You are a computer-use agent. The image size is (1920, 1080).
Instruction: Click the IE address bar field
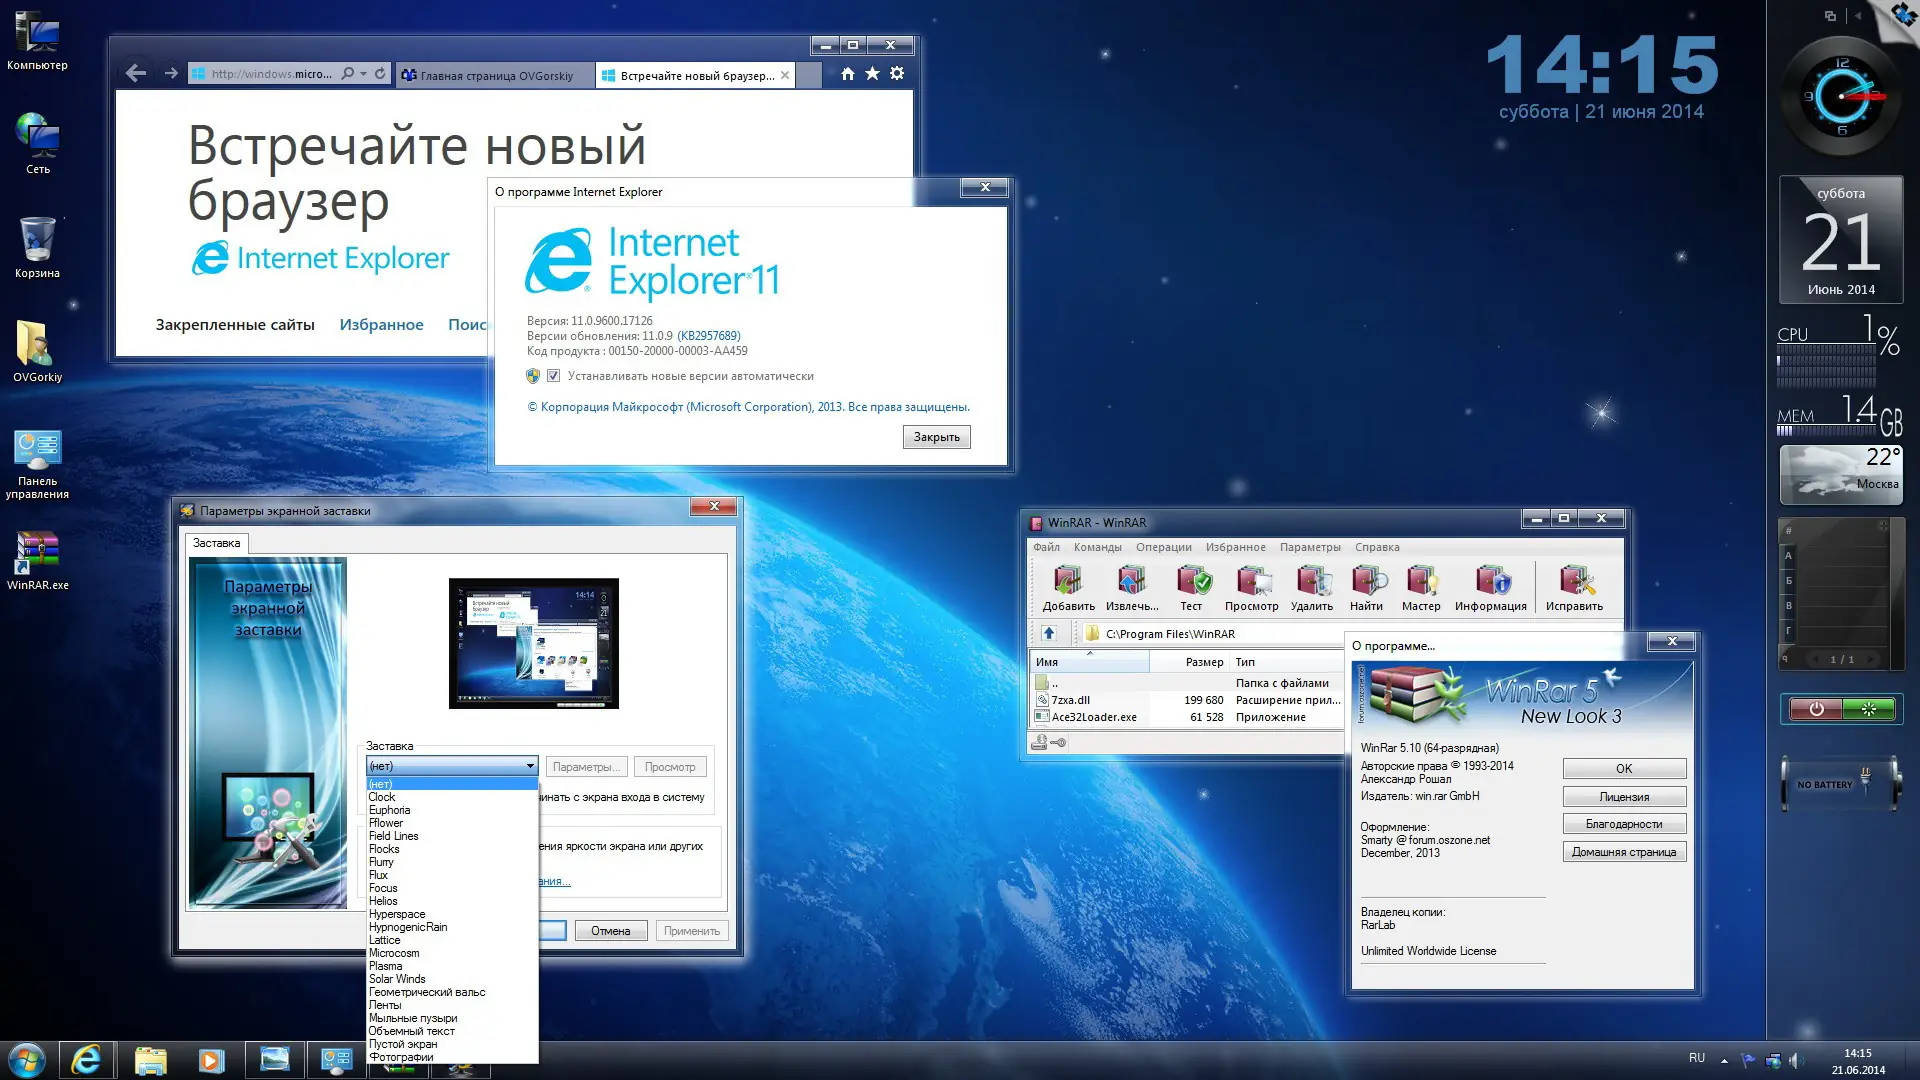coord(271,74)
